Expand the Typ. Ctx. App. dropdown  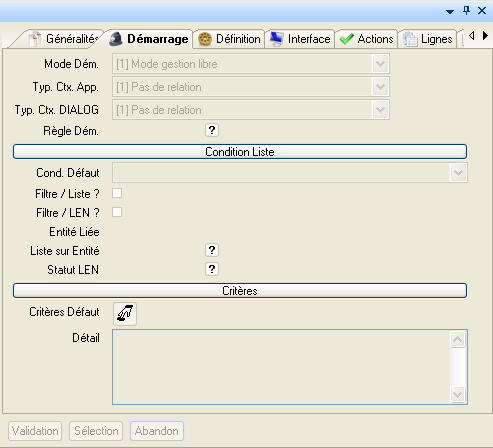(380, 87)
